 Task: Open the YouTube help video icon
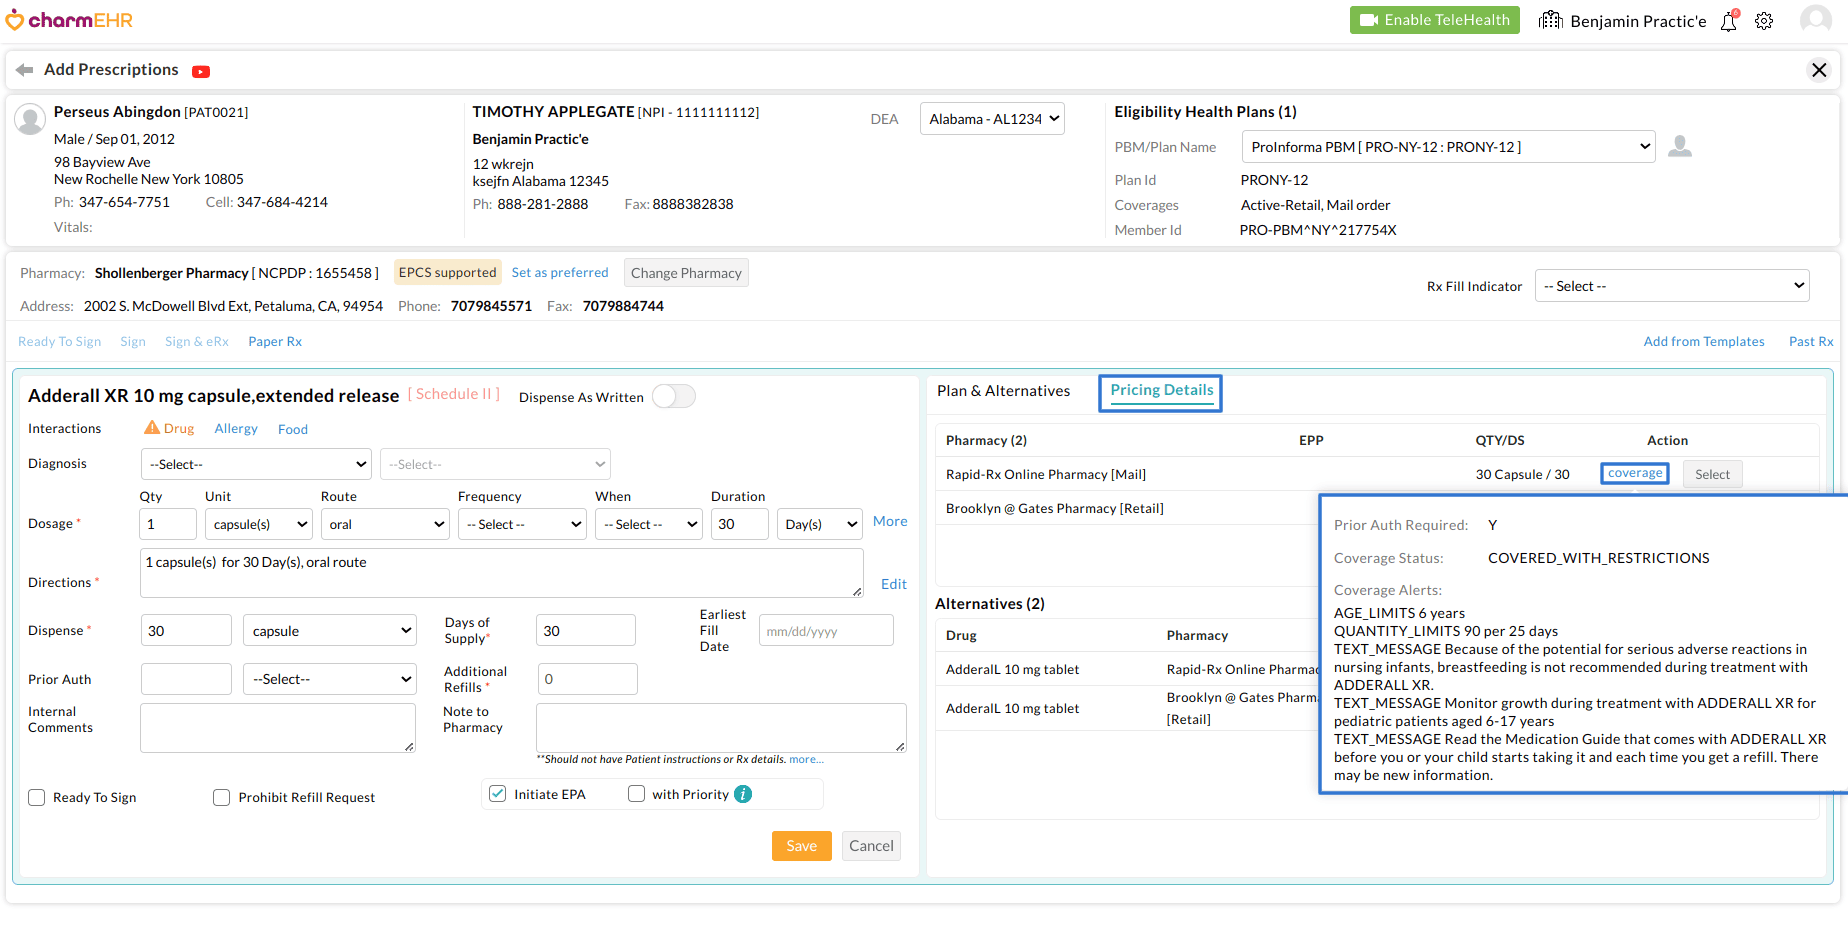click(201, 71)
